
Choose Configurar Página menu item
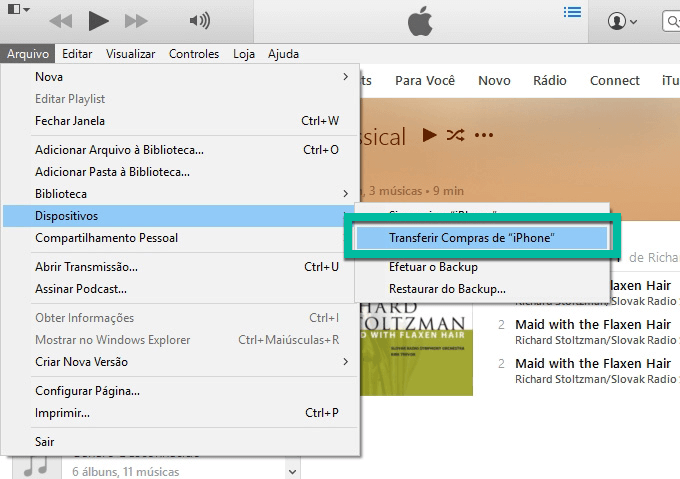point(181,391)
